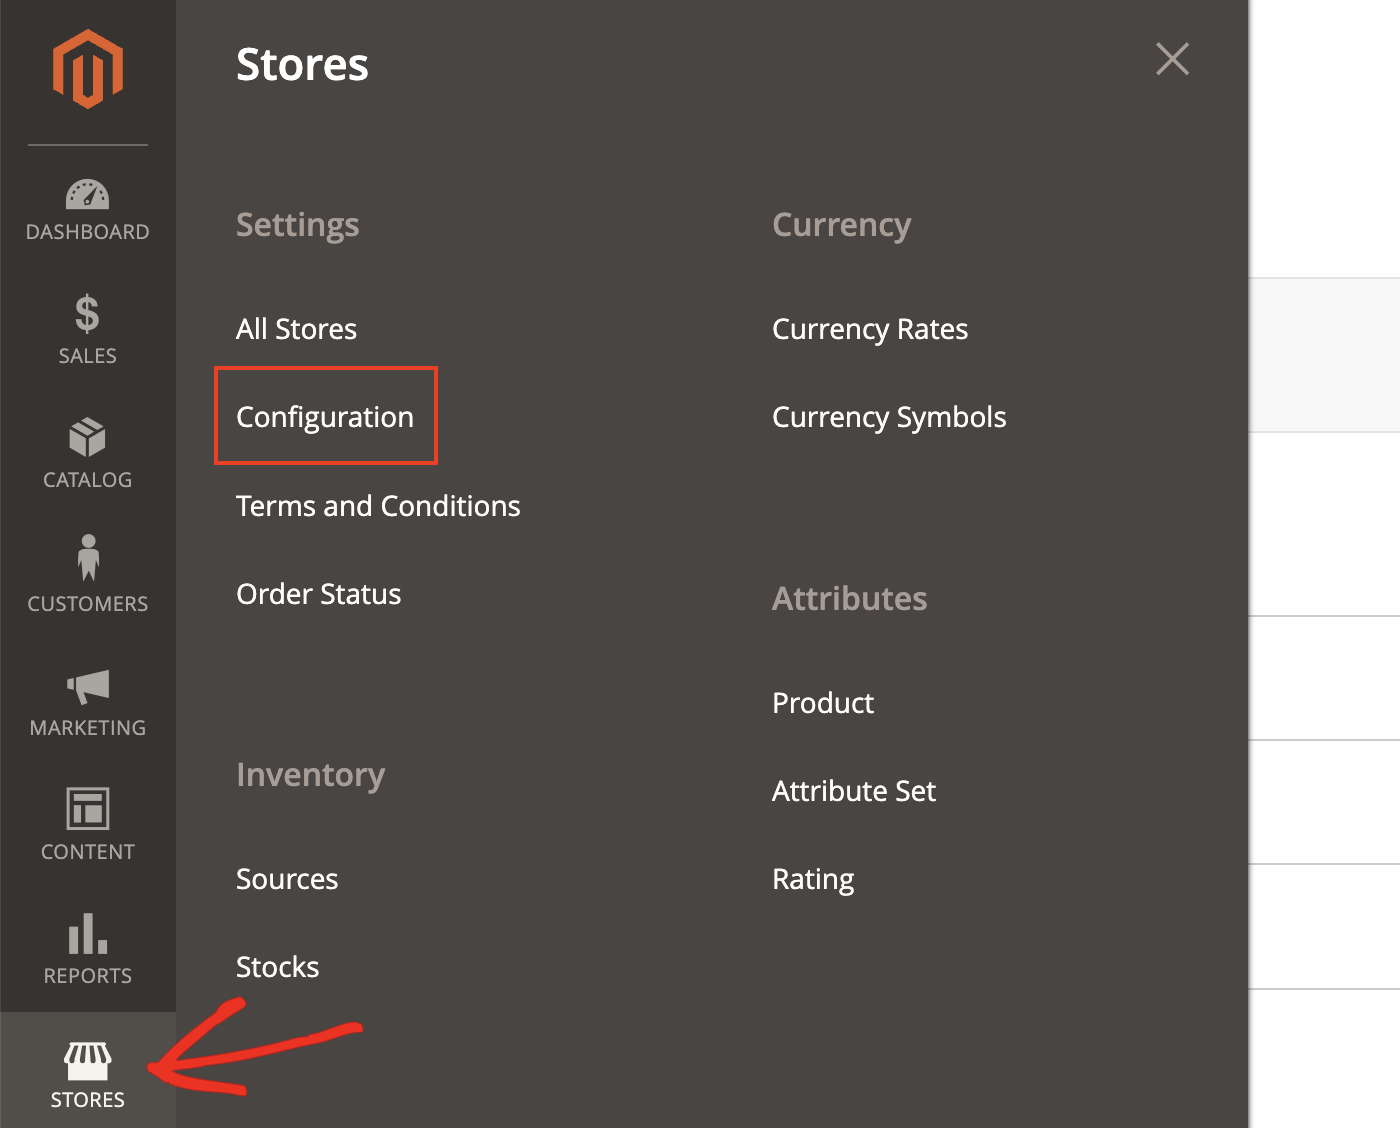View Currency Rates
Viewport: 1400px width, 1128px height.
(869, 328)
